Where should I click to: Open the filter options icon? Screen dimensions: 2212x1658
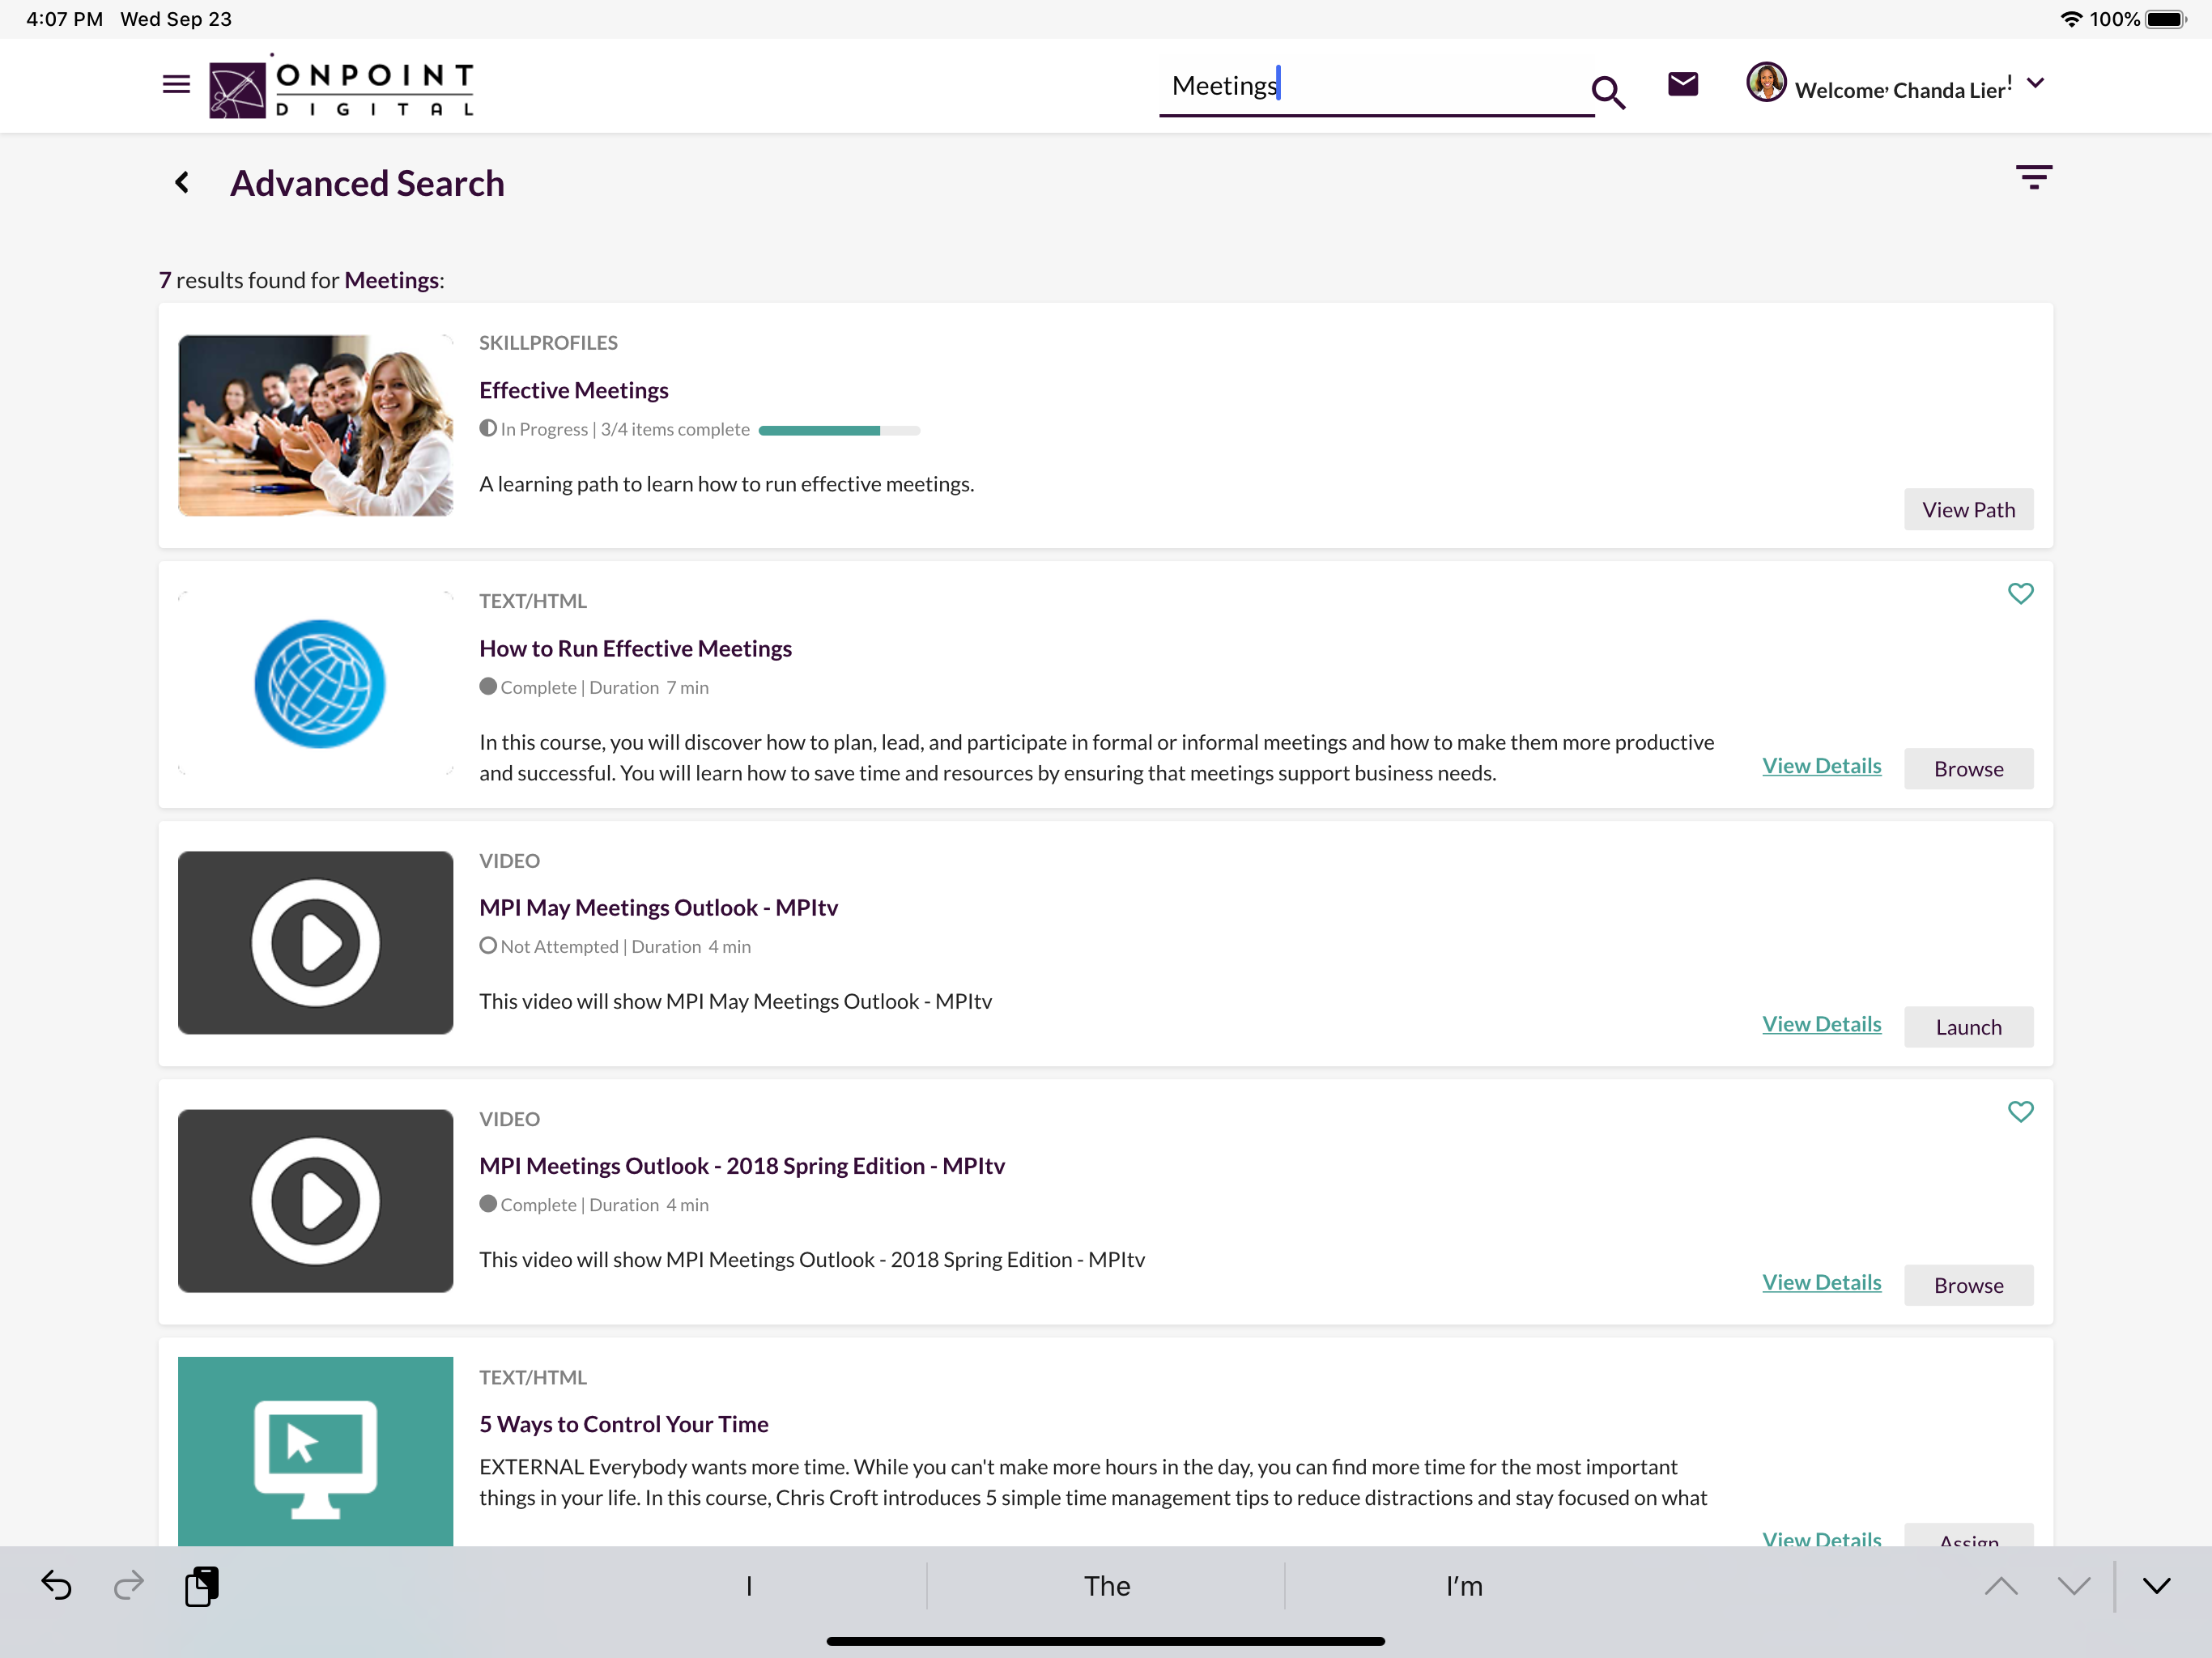(x=2035, y=177)
